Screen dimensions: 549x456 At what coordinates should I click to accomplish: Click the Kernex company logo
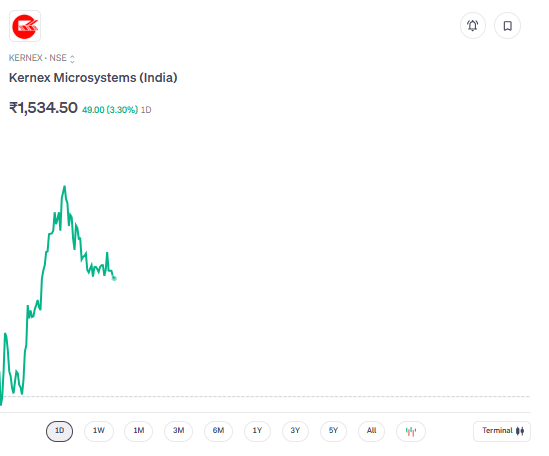25,26
